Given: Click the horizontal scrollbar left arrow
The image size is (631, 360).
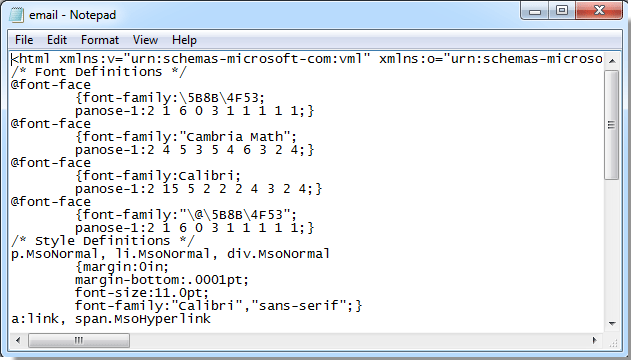Looking at the screenshot, I should [18, 340].
